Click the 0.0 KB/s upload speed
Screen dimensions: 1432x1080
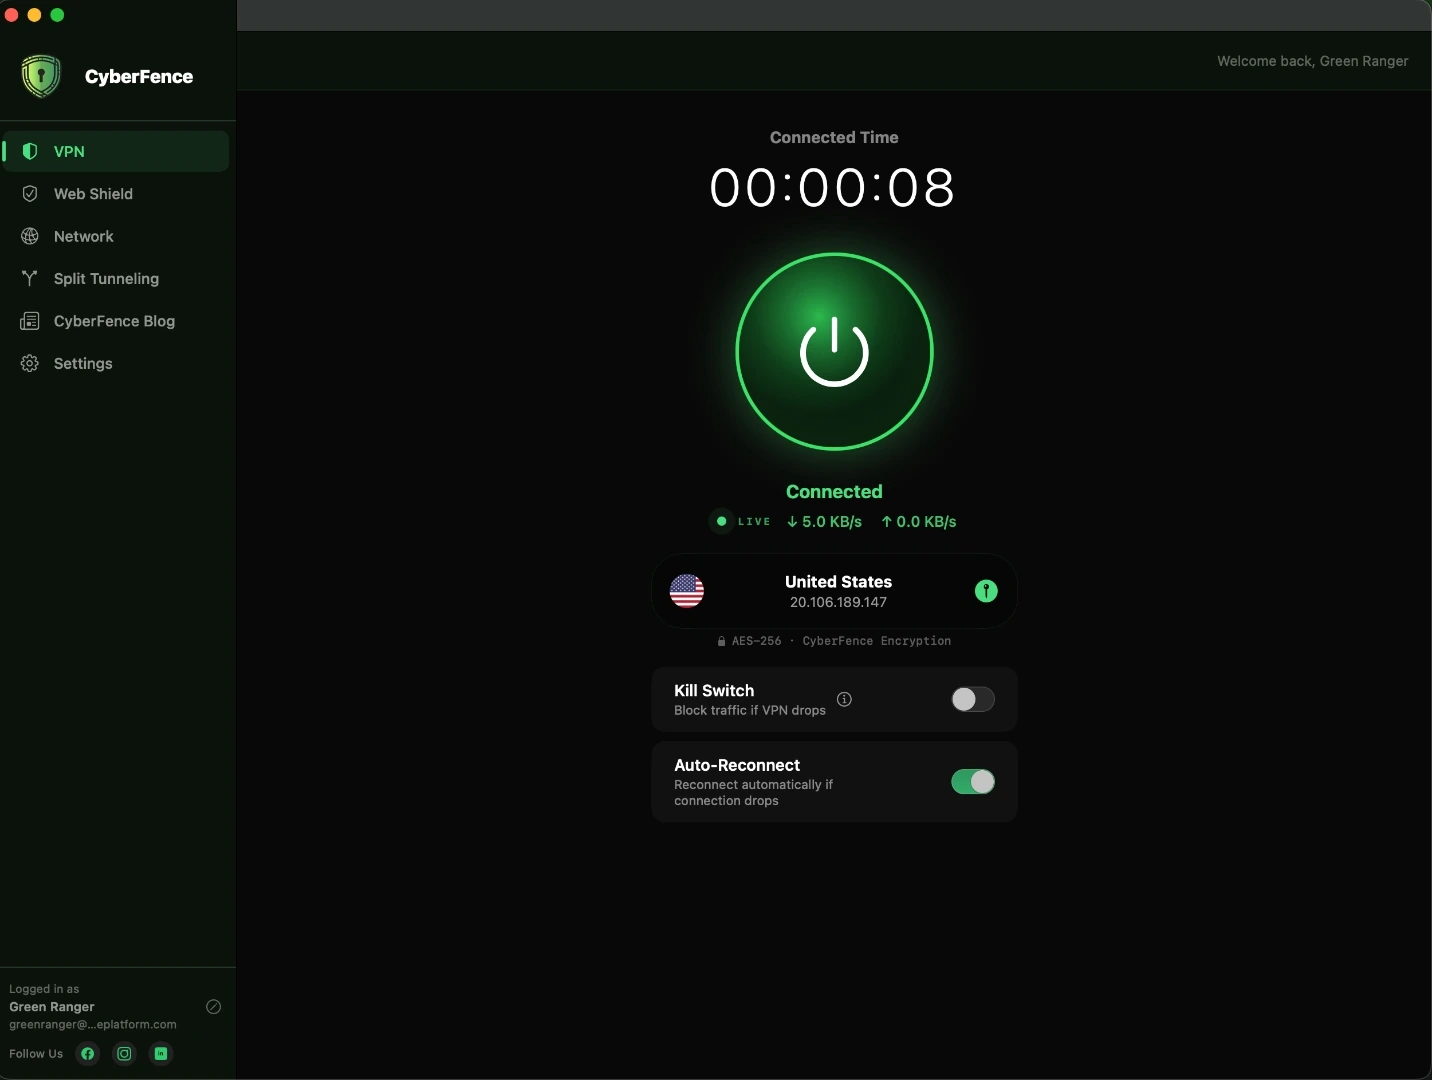918,522
